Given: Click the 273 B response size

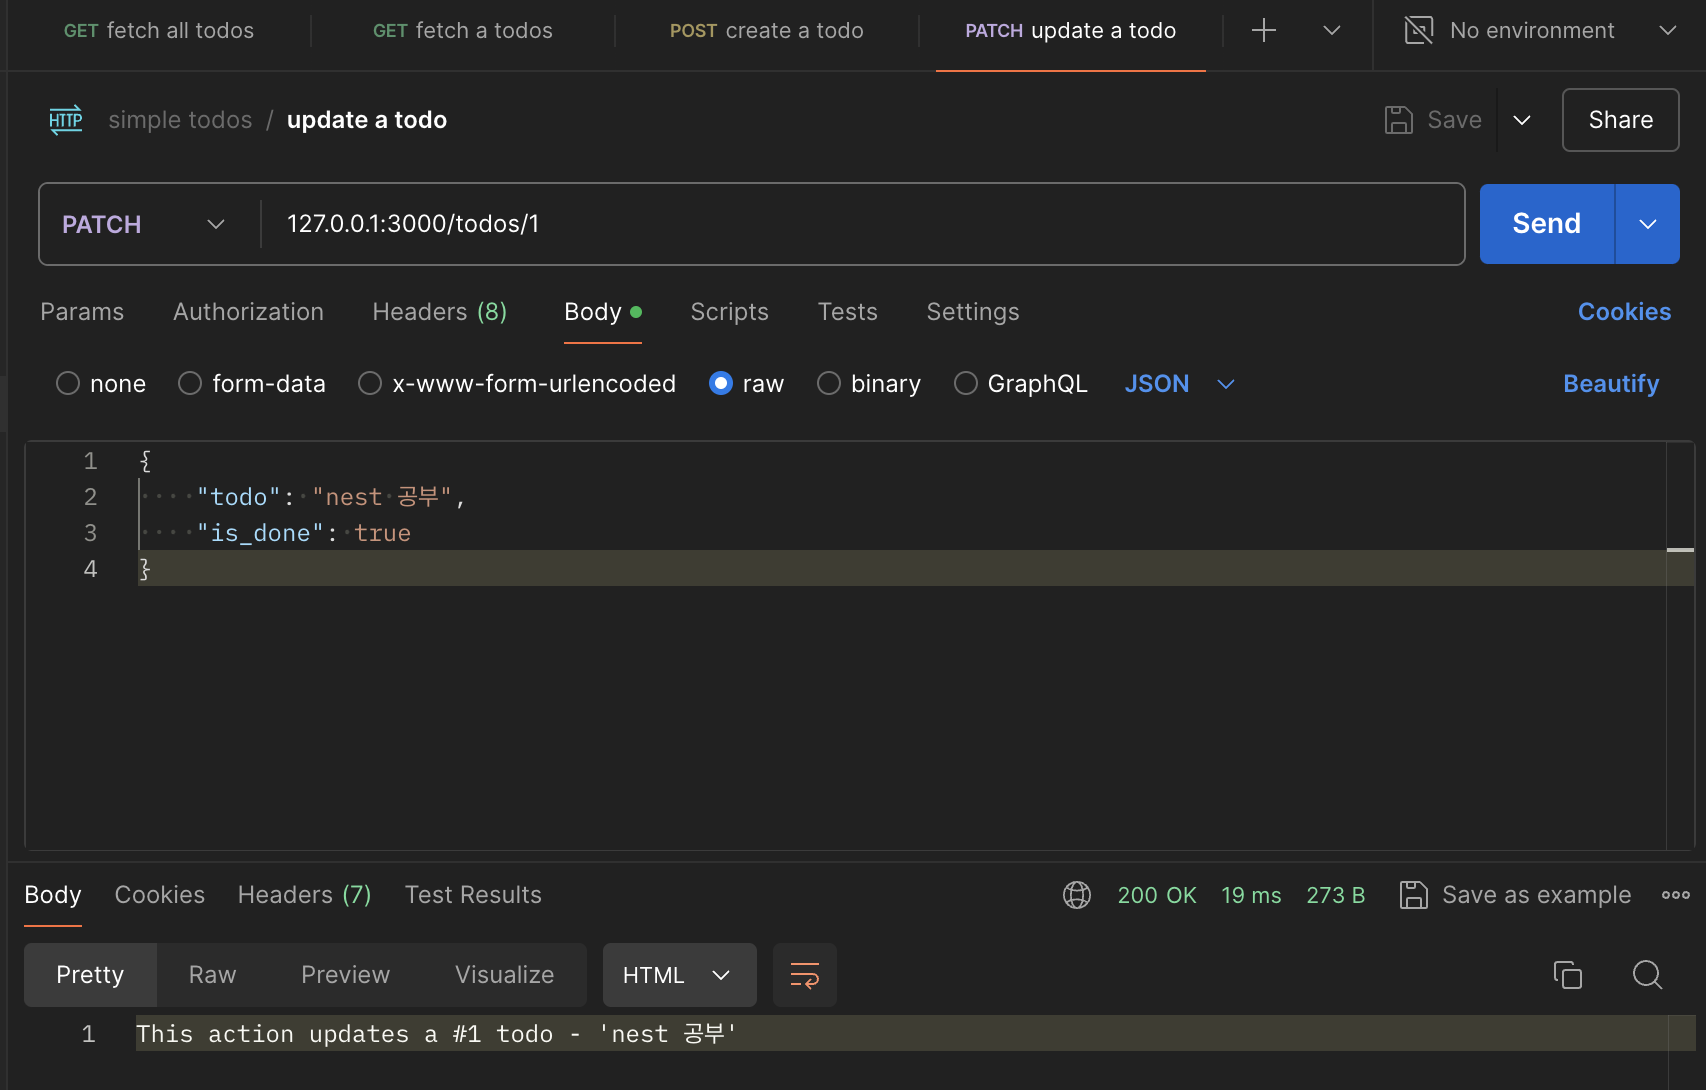Looking at the screenshot, I should click(x=1336, y=895).
